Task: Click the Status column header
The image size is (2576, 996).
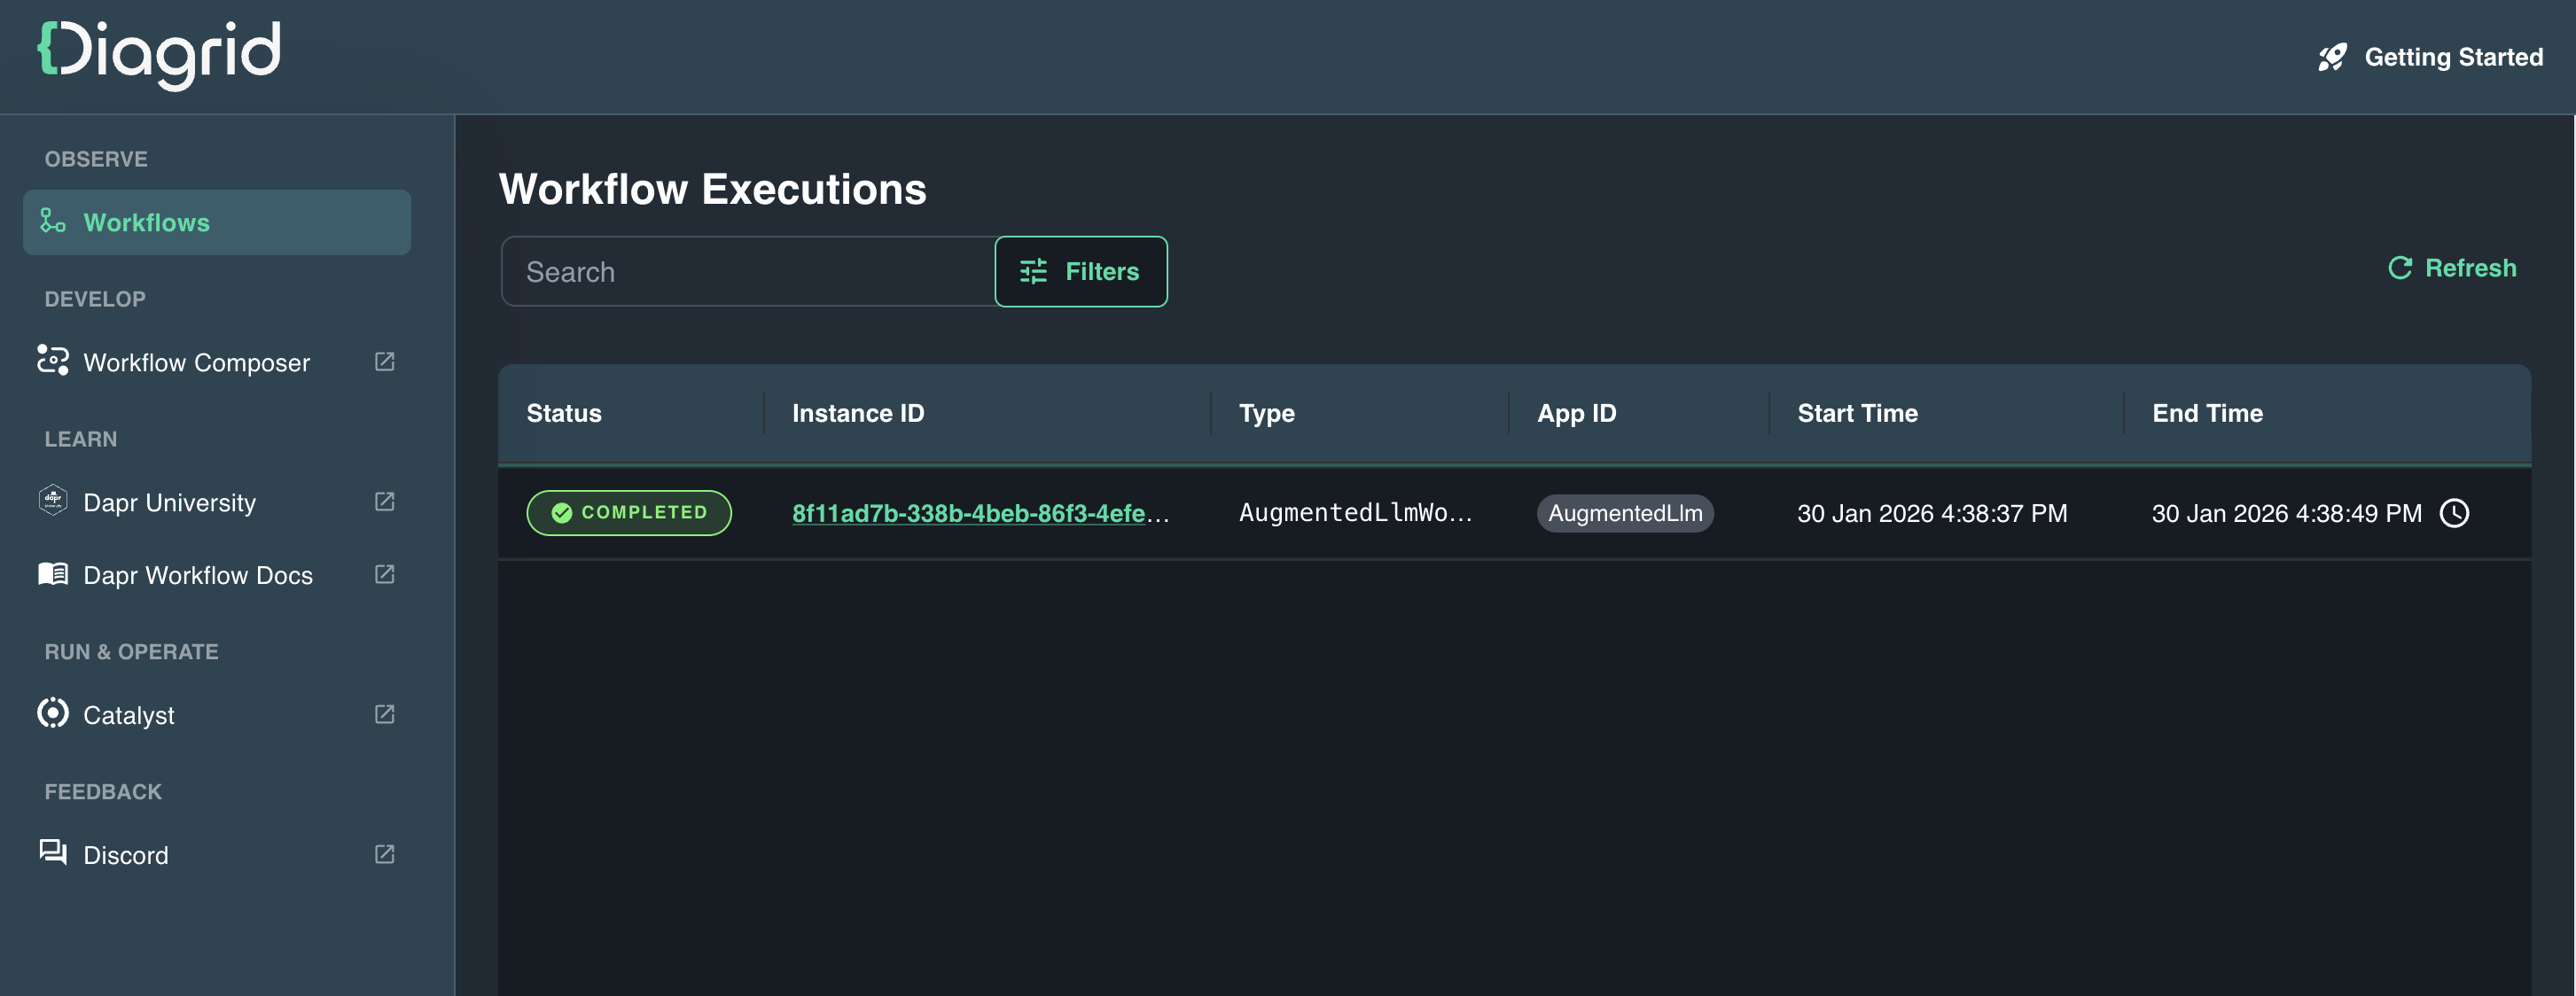Action: (x=564, y=414)
